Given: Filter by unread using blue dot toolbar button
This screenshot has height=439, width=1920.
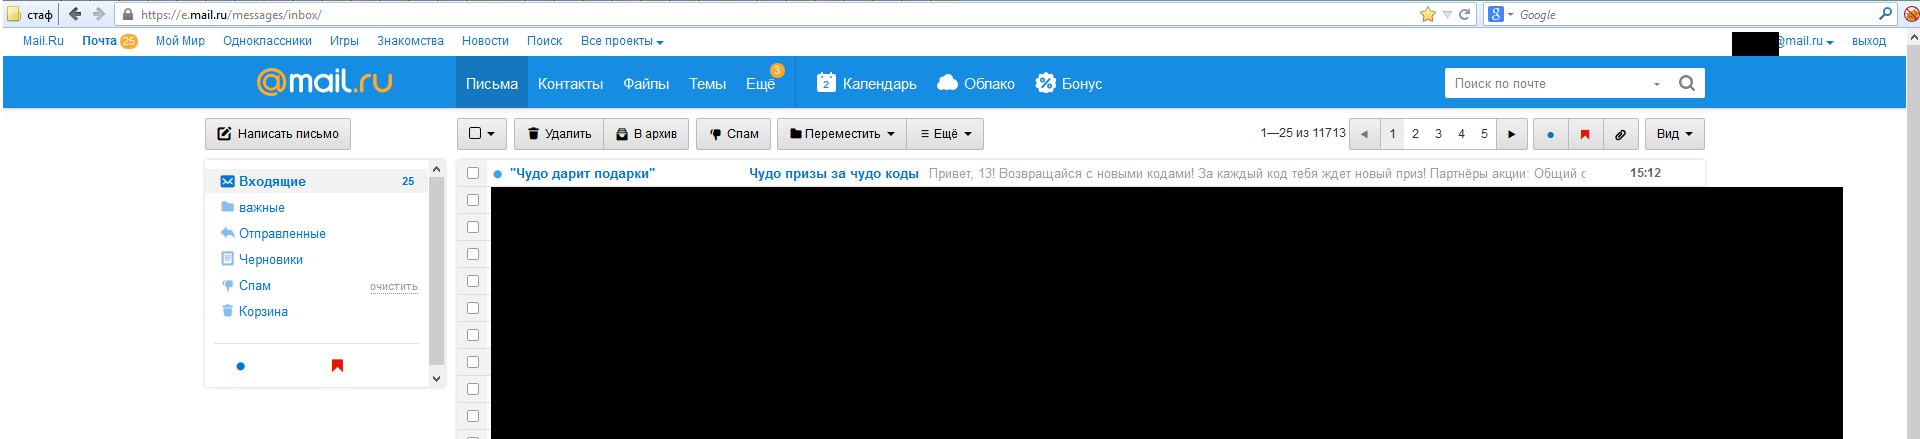Looking at the screenshot, I should click(1550, 134).
